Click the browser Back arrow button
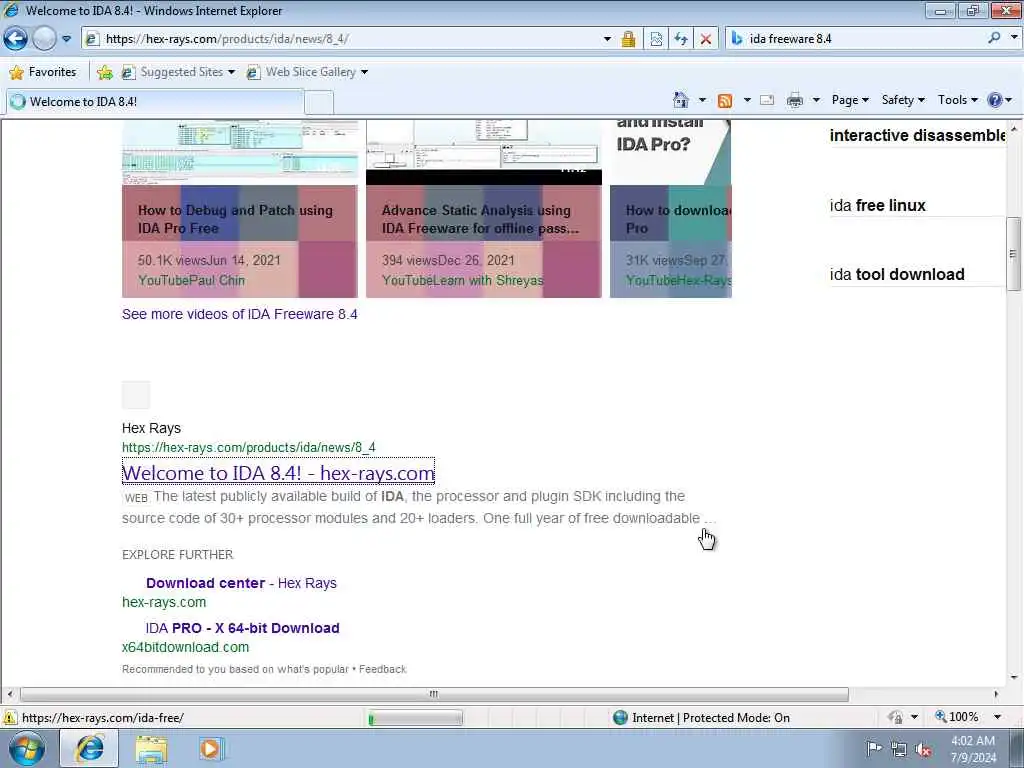Image resolution: width=1024 pixels, height=768 pixels. [x=16, y=39]
